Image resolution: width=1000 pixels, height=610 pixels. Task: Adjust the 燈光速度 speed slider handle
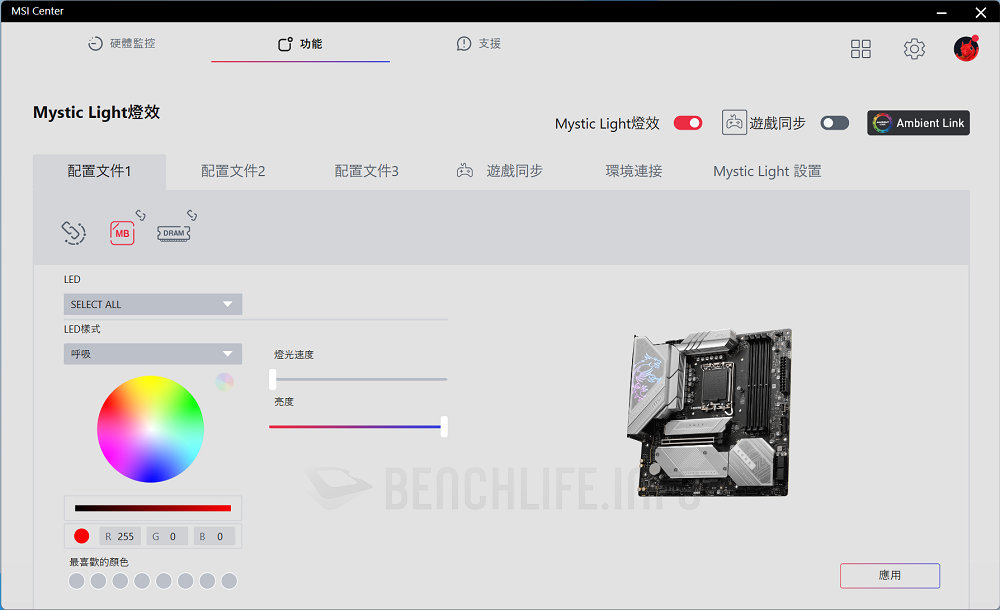[x=273, y=379]
